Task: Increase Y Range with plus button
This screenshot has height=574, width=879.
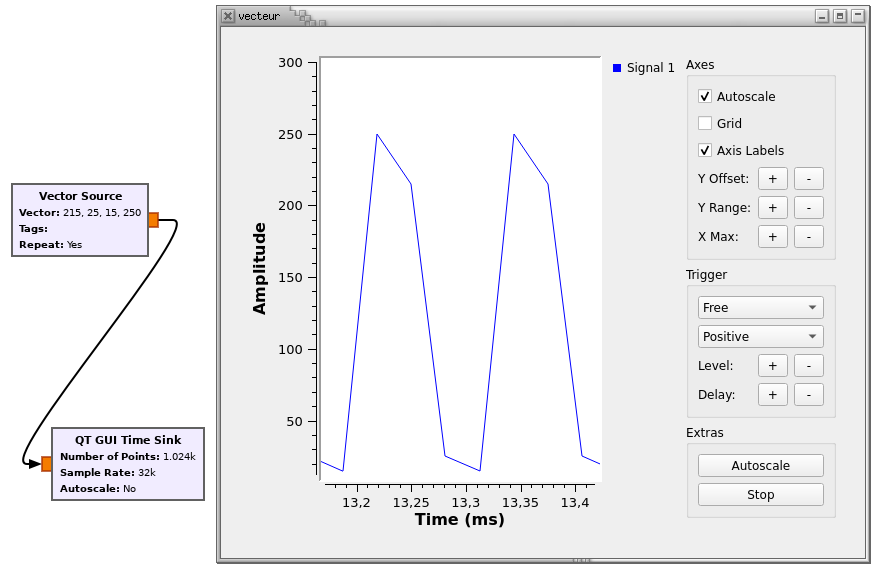Action: pyautogui.click(x=772, y=208)
